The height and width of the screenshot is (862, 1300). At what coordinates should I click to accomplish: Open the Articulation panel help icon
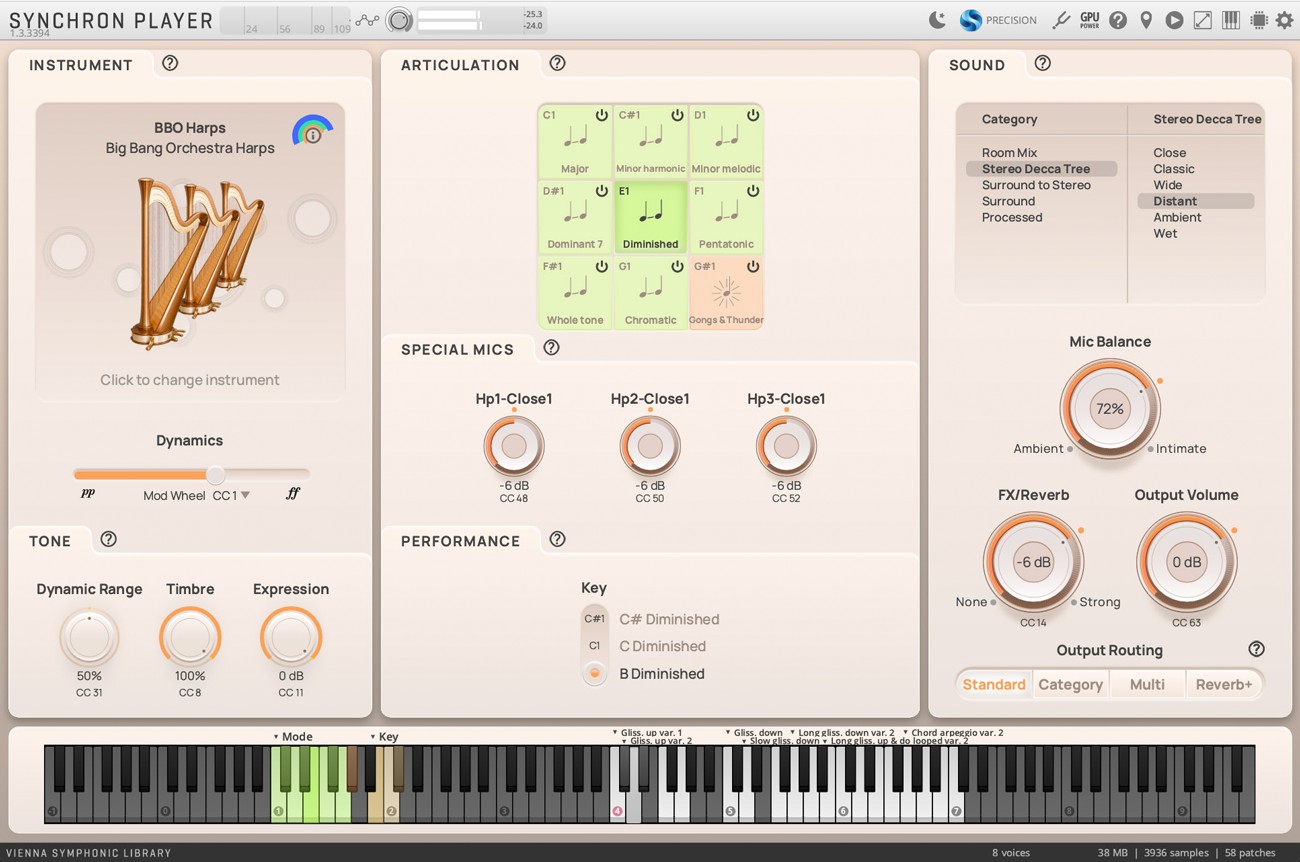pyautogui.click(x=557, y=63)
